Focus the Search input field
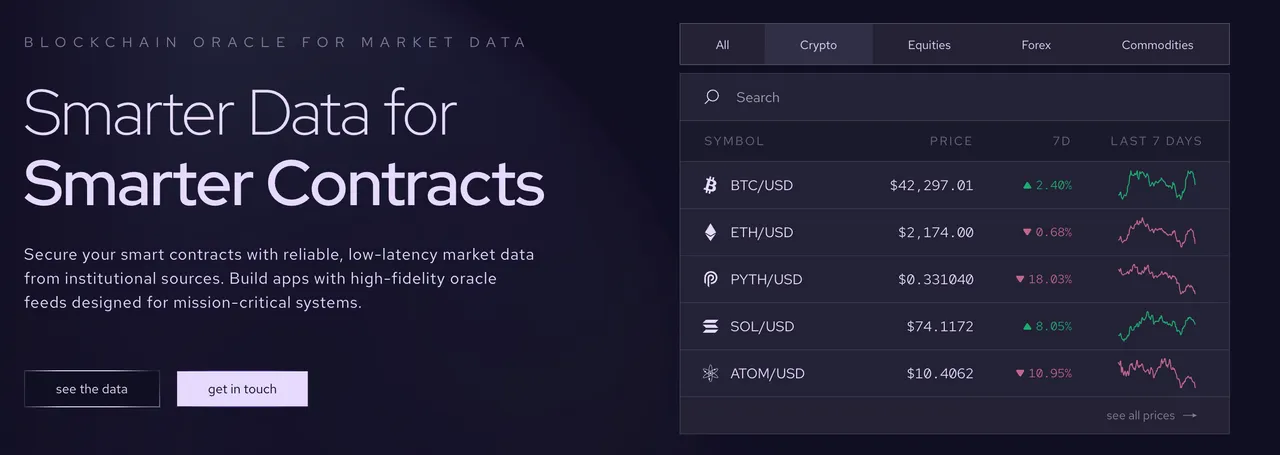1280x455 pixels. [x=954, y=97]
